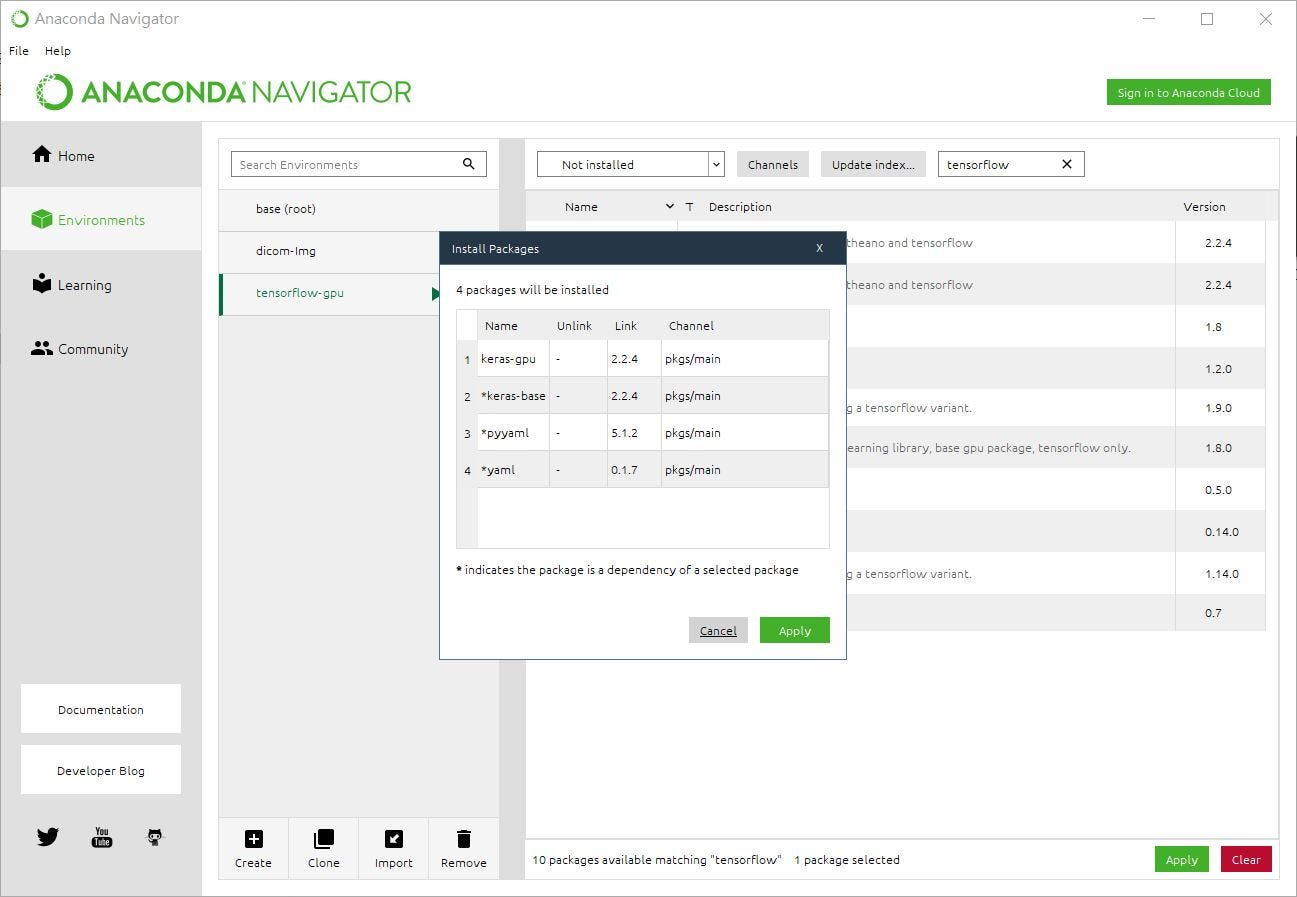Click the Channel column header in dialog
This screenshot has height=897, width=1297.
[691, 325]
